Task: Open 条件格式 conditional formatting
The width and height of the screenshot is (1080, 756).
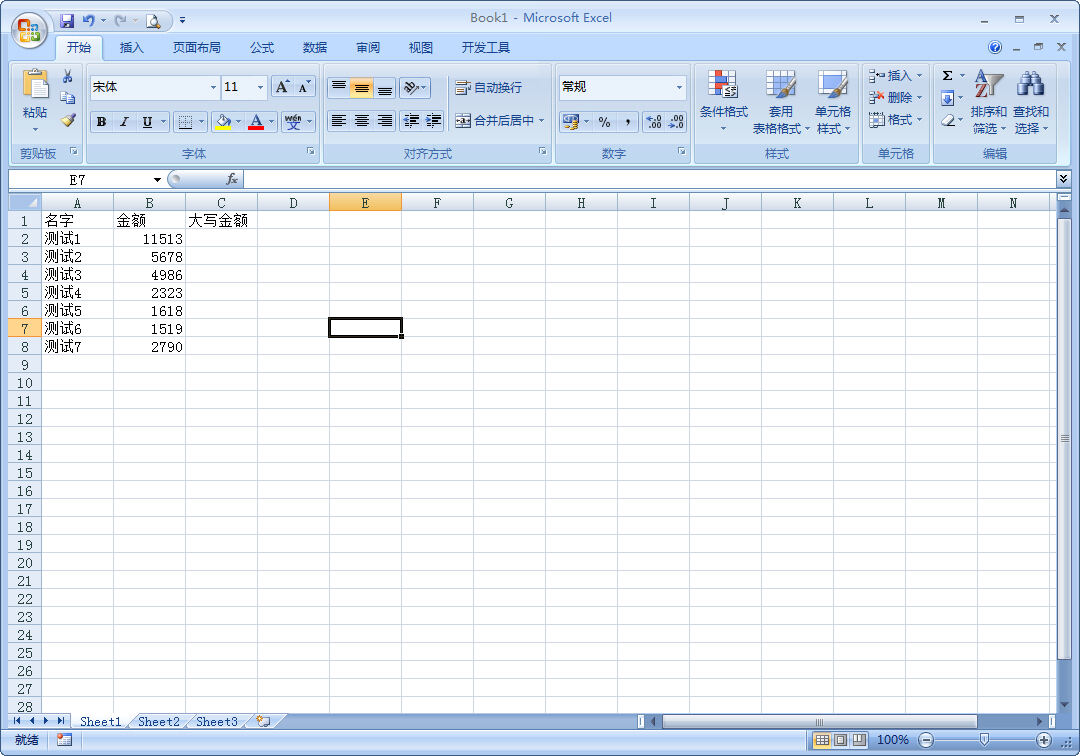Action: point(723,101)
